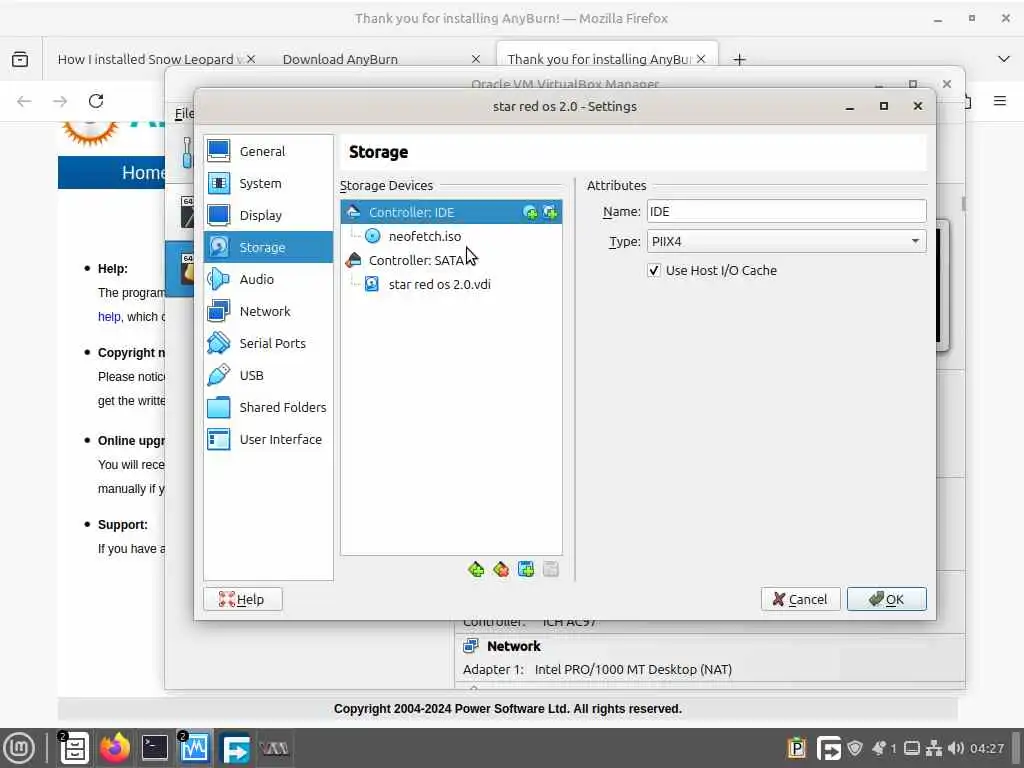Close the Snow Leopard tab
1024x768 pixels.
(x=251, y=59)
